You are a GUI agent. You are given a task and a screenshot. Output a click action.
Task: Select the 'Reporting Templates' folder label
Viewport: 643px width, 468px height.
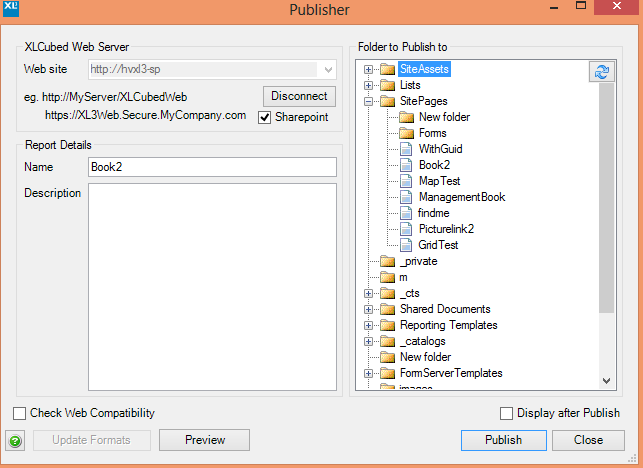pyautogui.click(x=449, y=325)
